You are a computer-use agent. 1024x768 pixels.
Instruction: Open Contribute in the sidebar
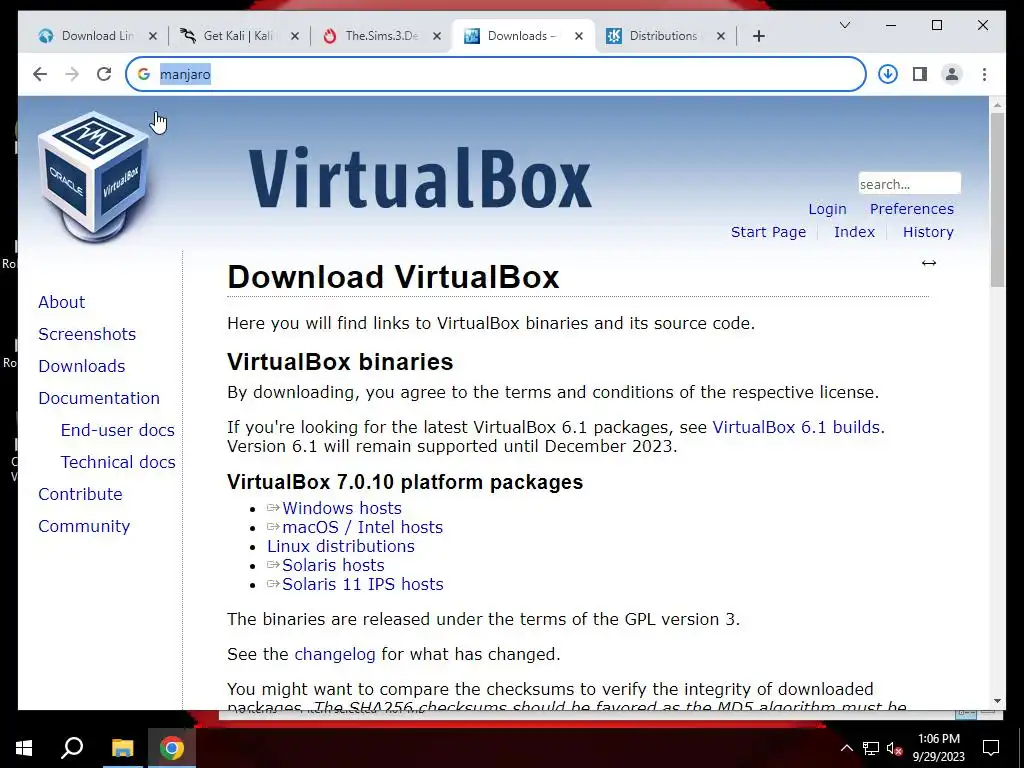80,494
